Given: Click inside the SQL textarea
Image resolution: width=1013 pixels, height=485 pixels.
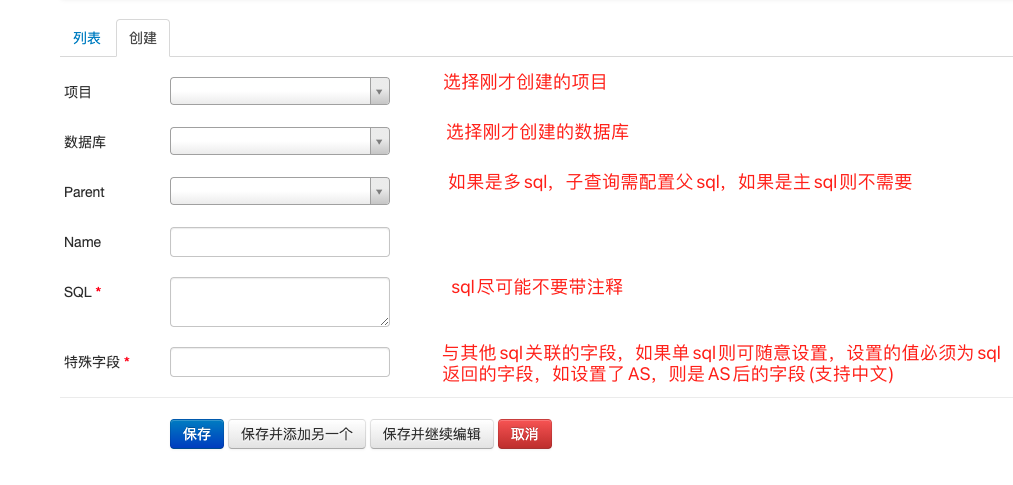Looking at the screenshot, I should pos(279,301).
